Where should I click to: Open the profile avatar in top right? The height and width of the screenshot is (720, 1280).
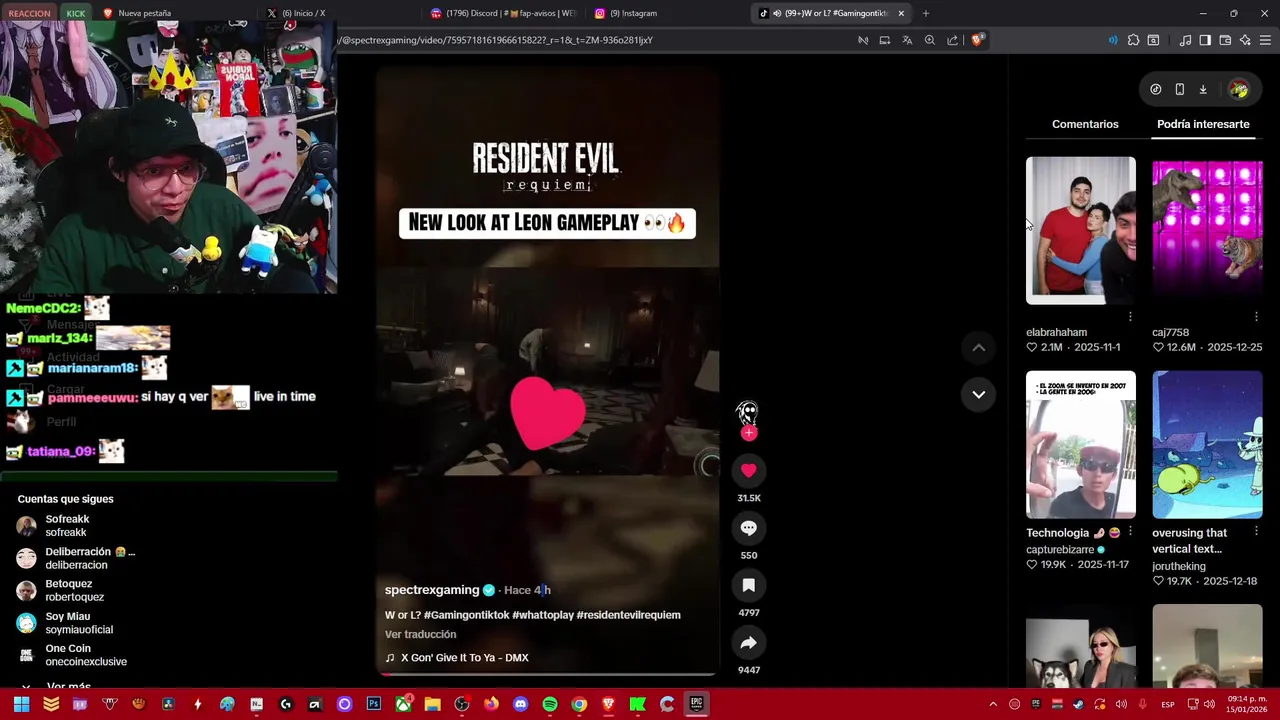click(x=1239, y=90)
